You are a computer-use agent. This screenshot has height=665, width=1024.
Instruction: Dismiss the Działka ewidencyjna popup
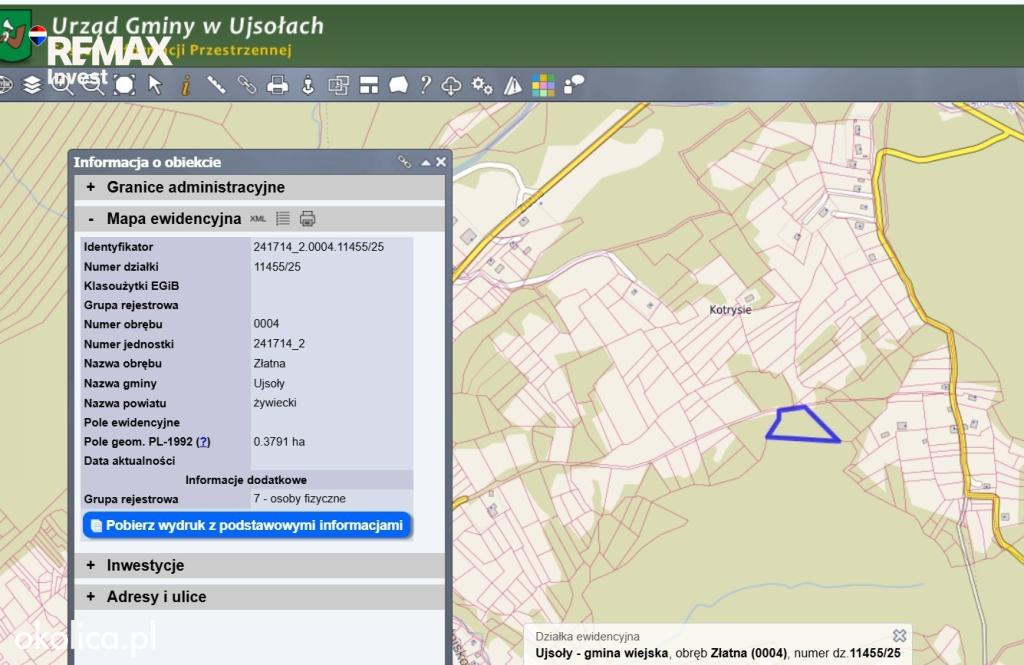(899, 635)
